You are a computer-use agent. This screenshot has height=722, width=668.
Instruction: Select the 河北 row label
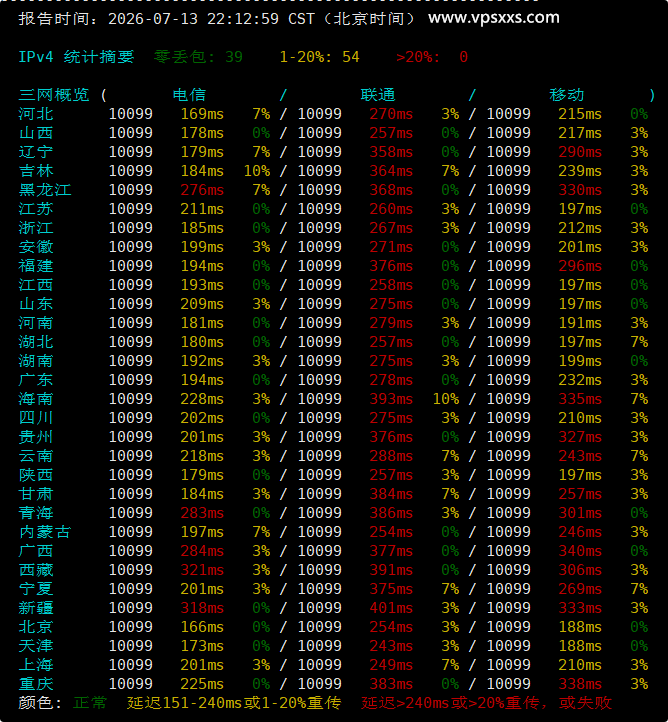point(36,114)
